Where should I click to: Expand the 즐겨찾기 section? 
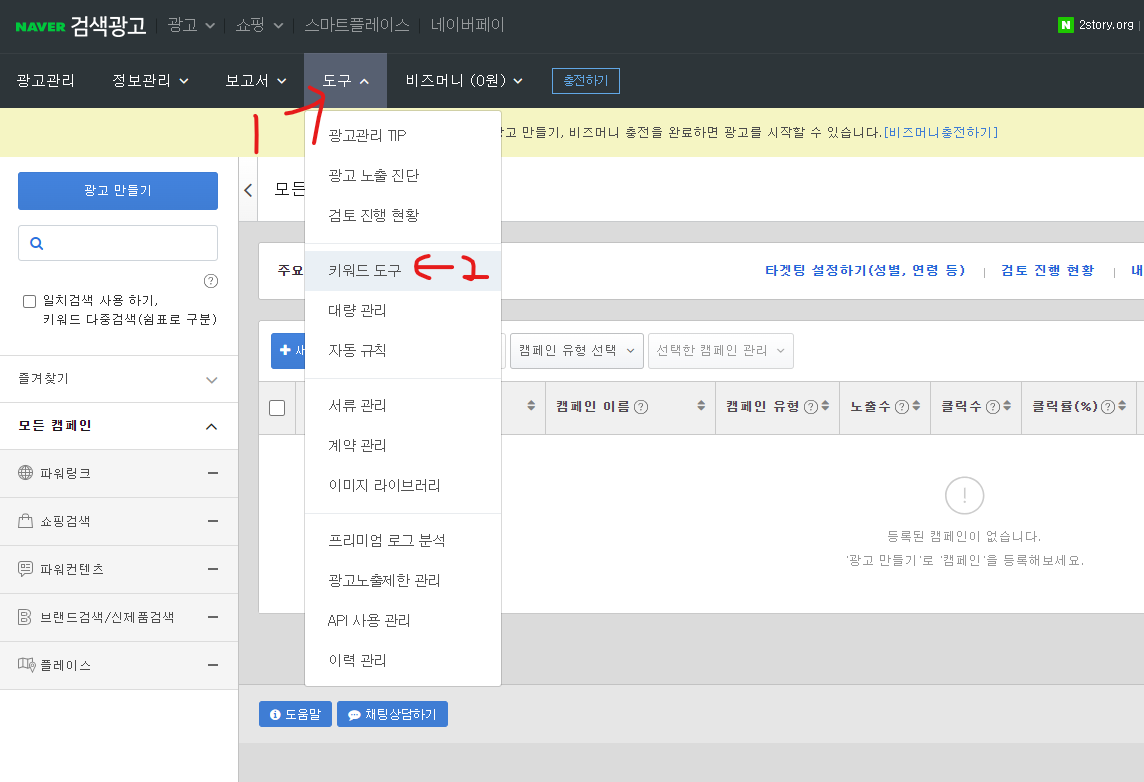117,379
